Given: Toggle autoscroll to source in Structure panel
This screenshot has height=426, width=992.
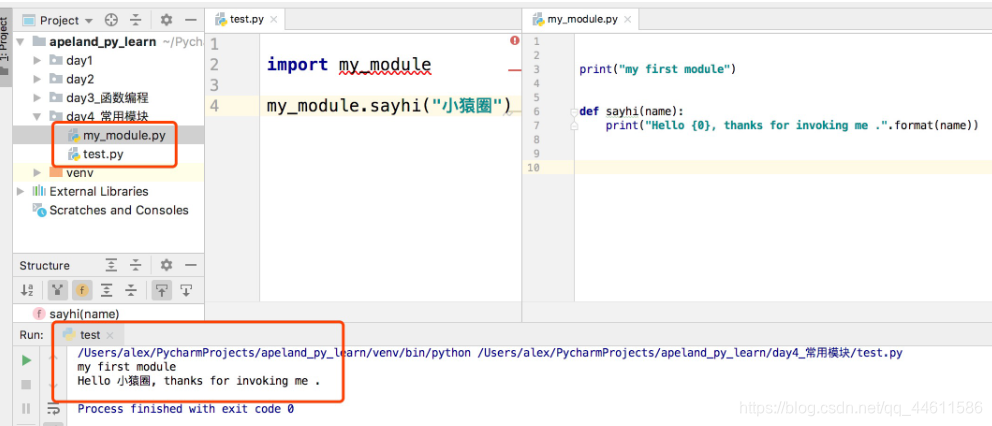Looking at the screenshot, I should [160, 290].
